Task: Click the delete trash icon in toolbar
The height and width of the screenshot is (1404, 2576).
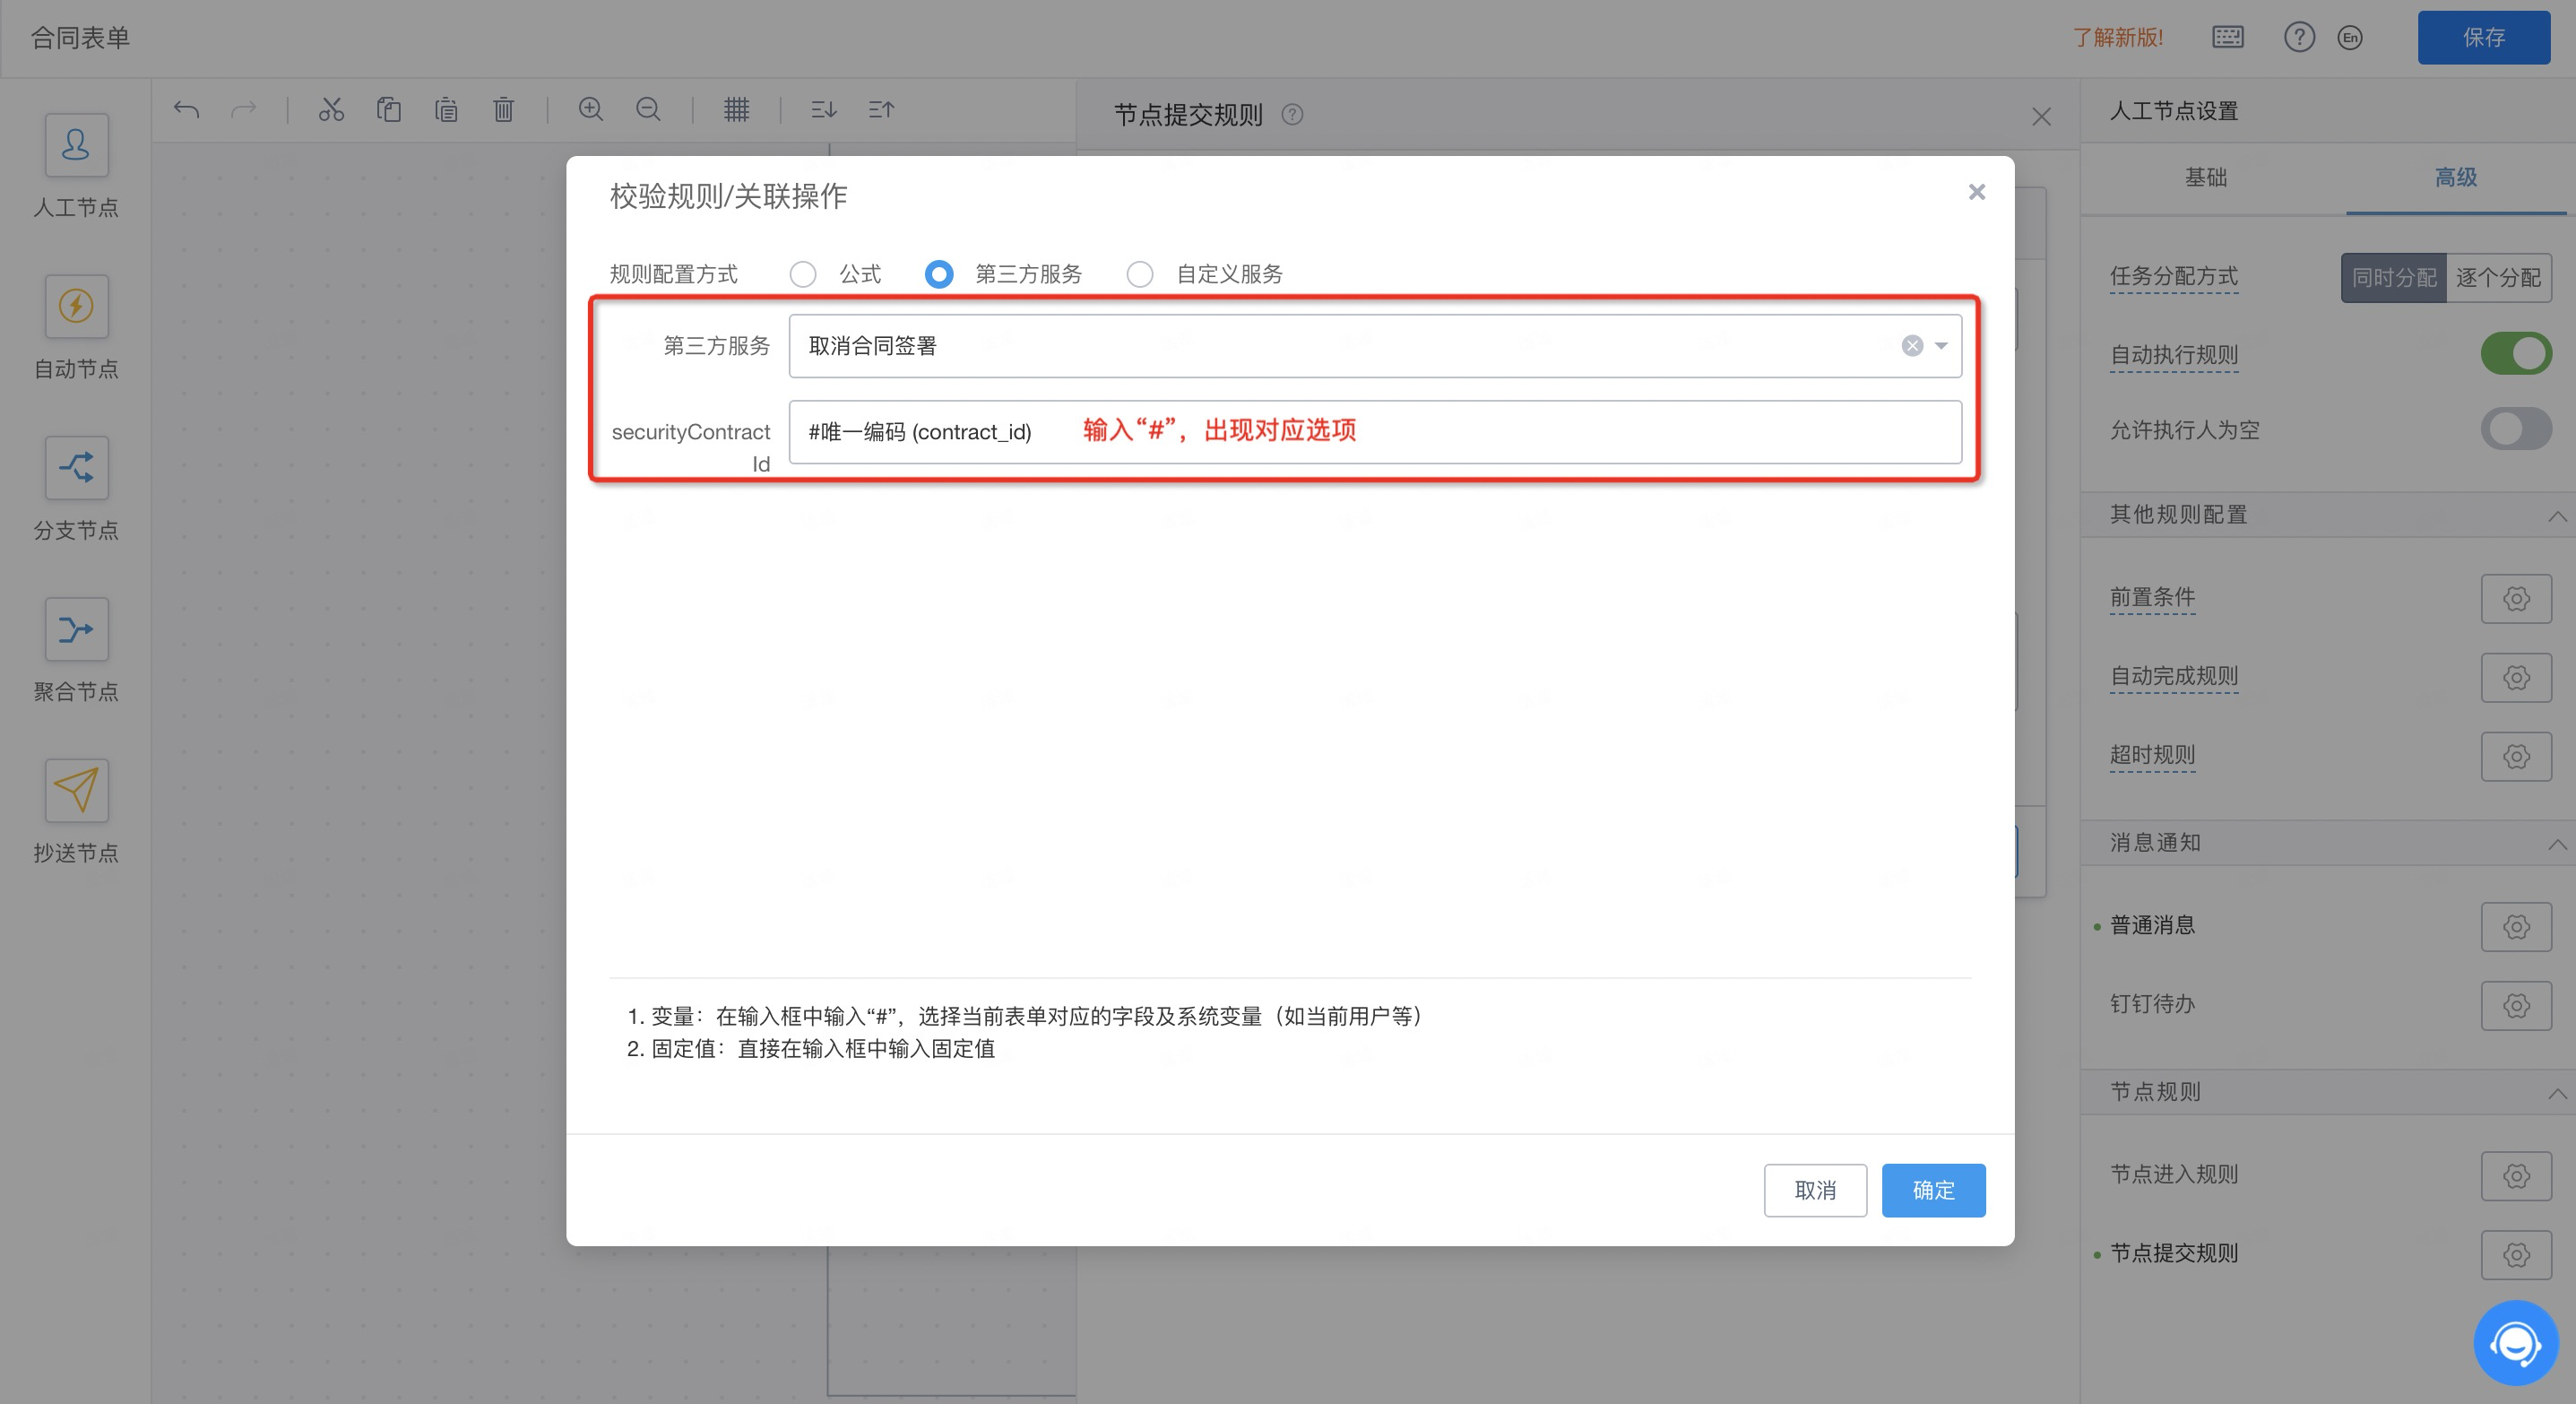Action: pyautogui.click(x=503, y=109)
